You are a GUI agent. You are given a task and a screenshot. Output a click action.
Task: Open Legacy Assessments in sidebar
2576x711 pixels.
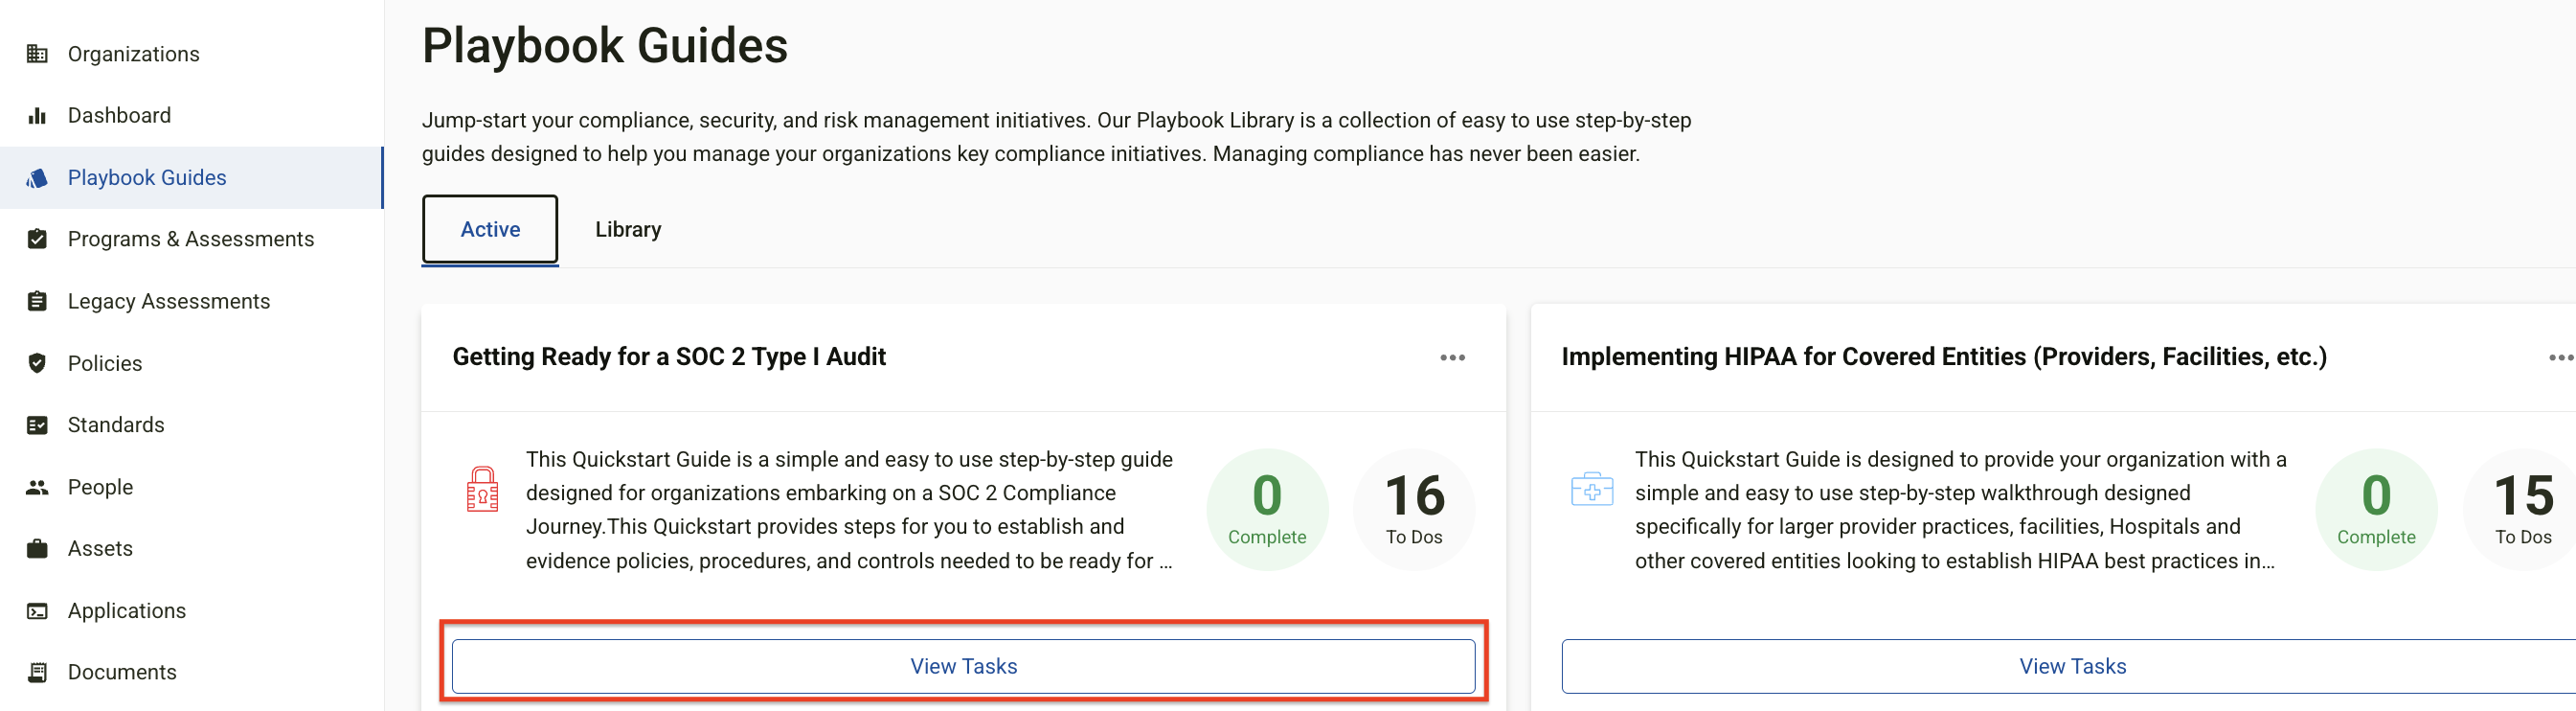[192, 301]
